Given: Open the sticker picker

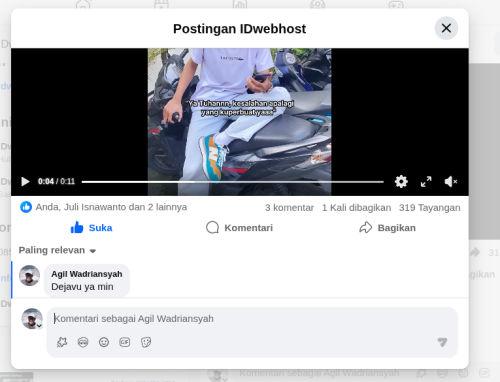Looking at the screenshot, I should coord(146,342).
